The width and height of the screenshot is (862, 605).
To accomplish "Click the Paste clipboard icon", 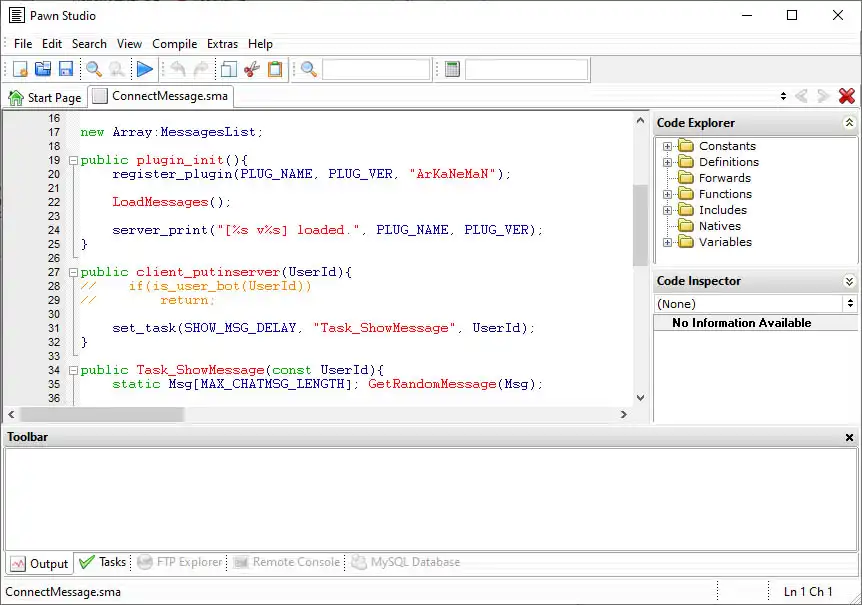I will [275, 69].
